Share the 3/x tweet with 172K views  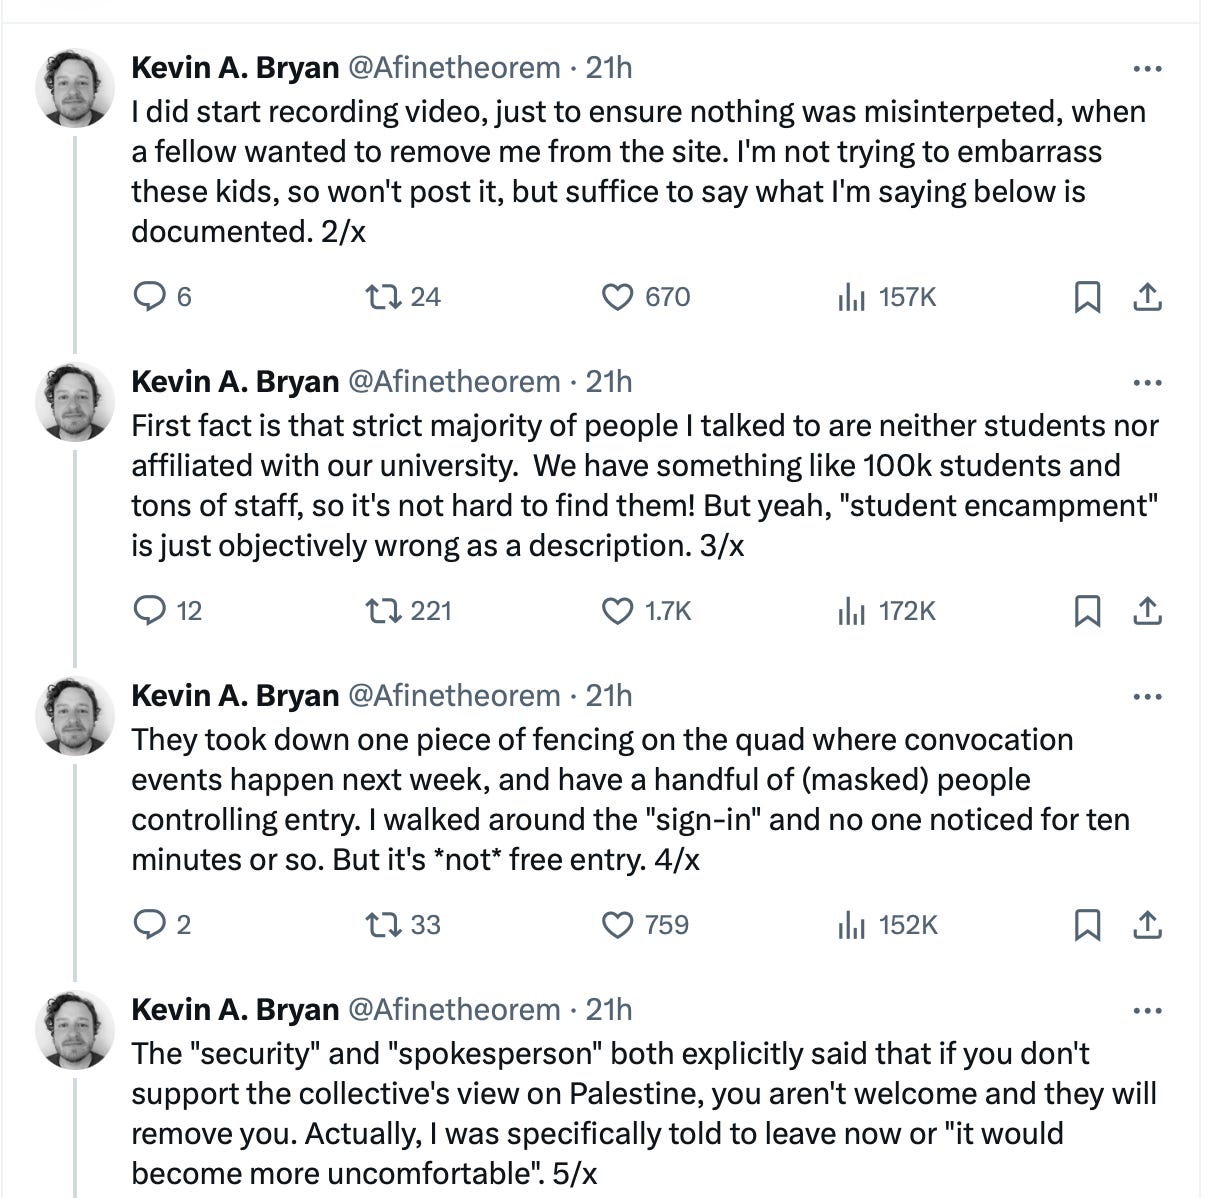point(1147,611)
